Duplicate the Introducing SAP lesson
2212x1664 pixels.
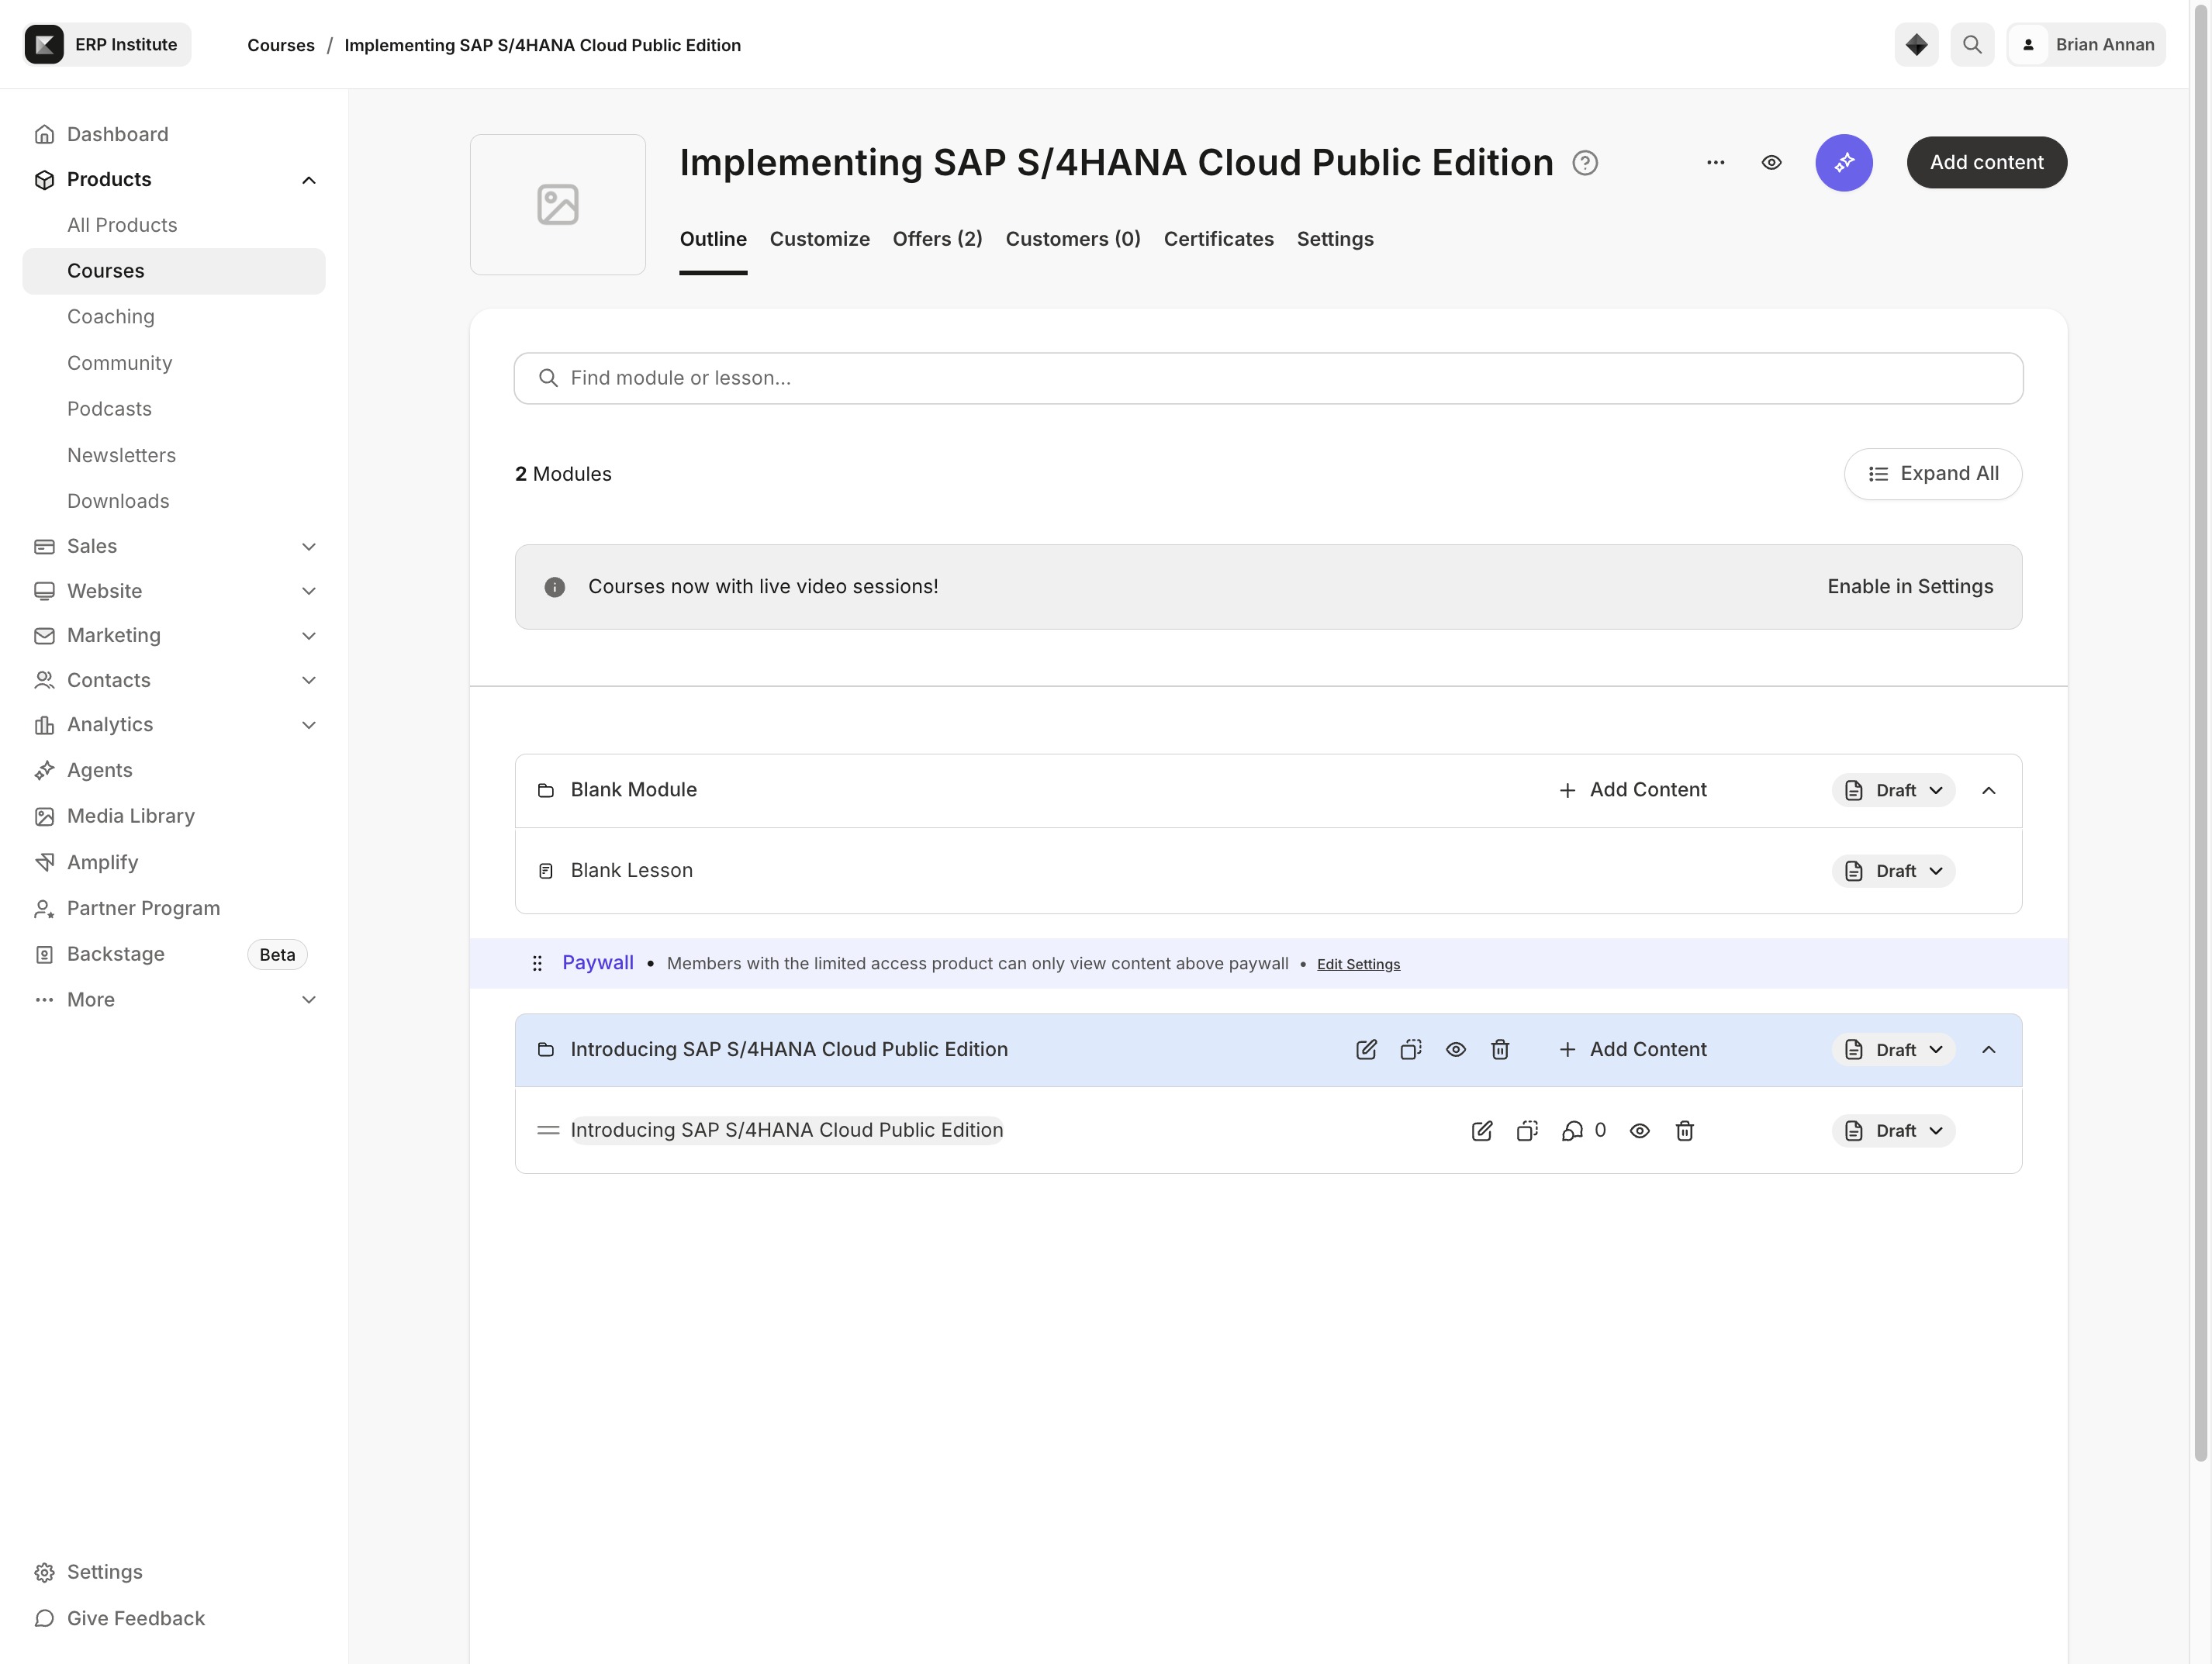[1527, 1130]
